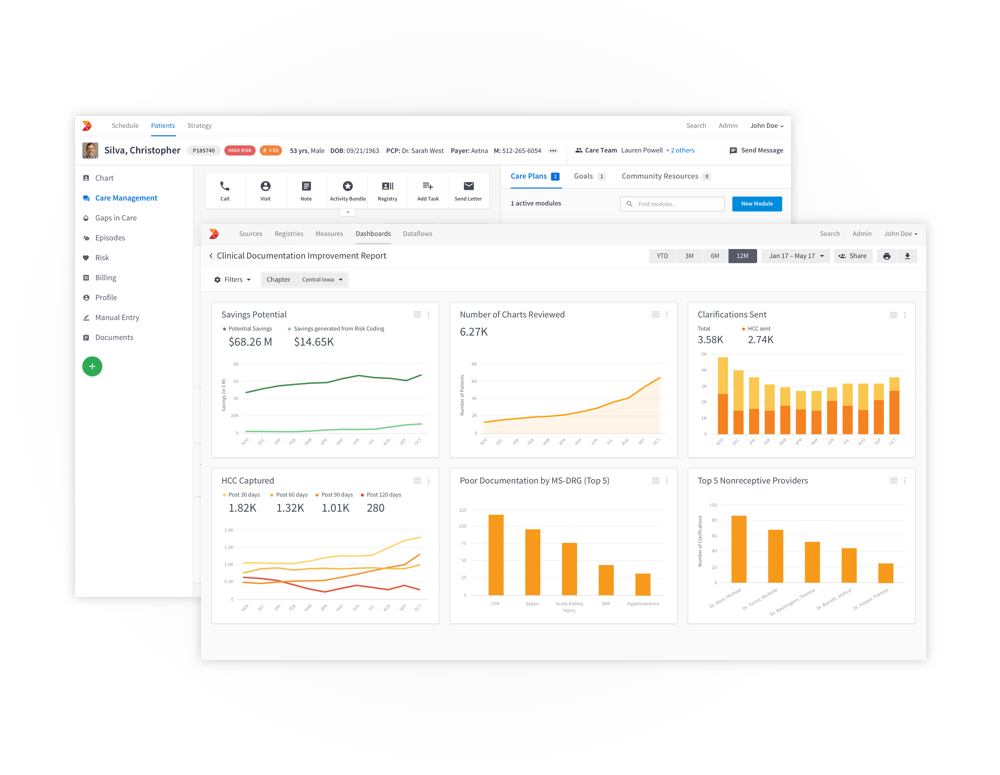
Task: Click the Activity Bundle star icon
Action: click(x=347, y=187)
